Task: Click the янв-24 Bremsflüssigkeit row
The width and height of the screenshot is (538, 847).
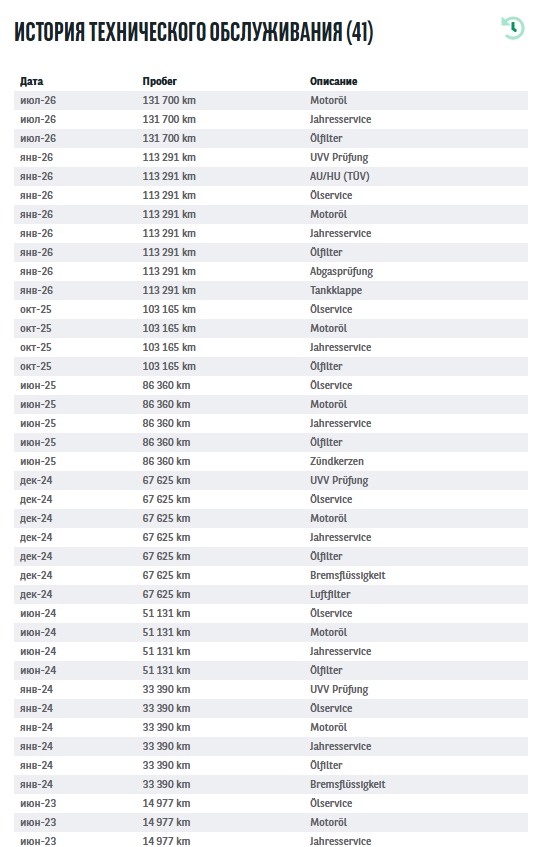Action: [271, 784]
